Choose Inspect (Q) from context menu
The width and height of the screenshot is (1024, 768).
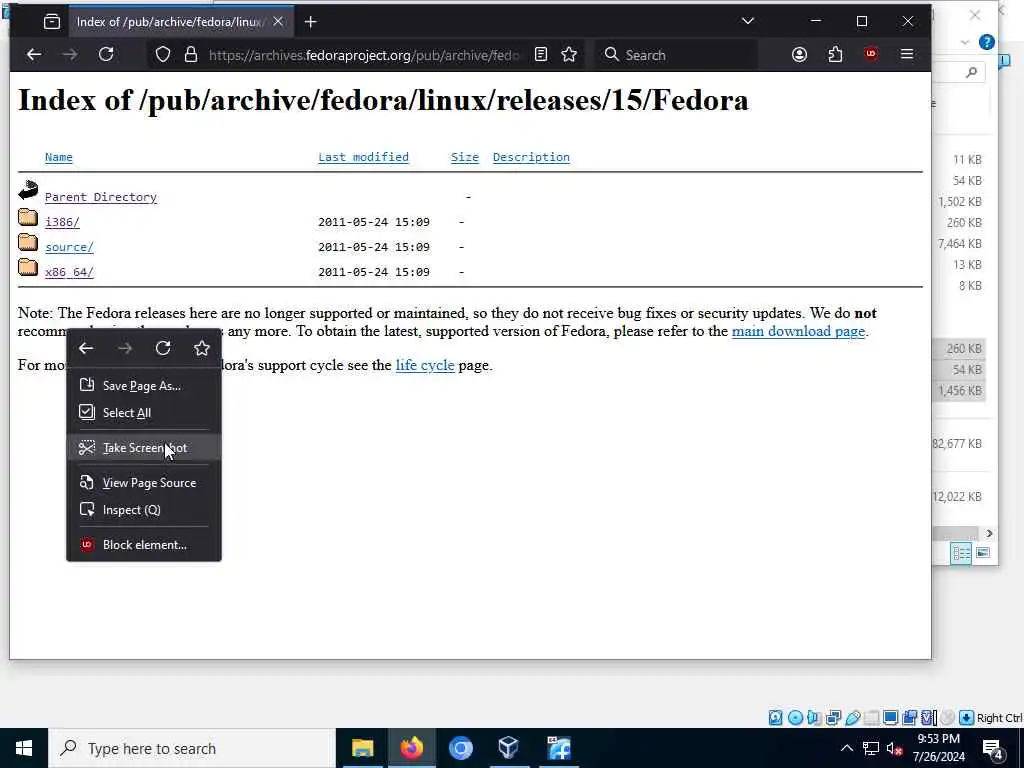[144, 510]
